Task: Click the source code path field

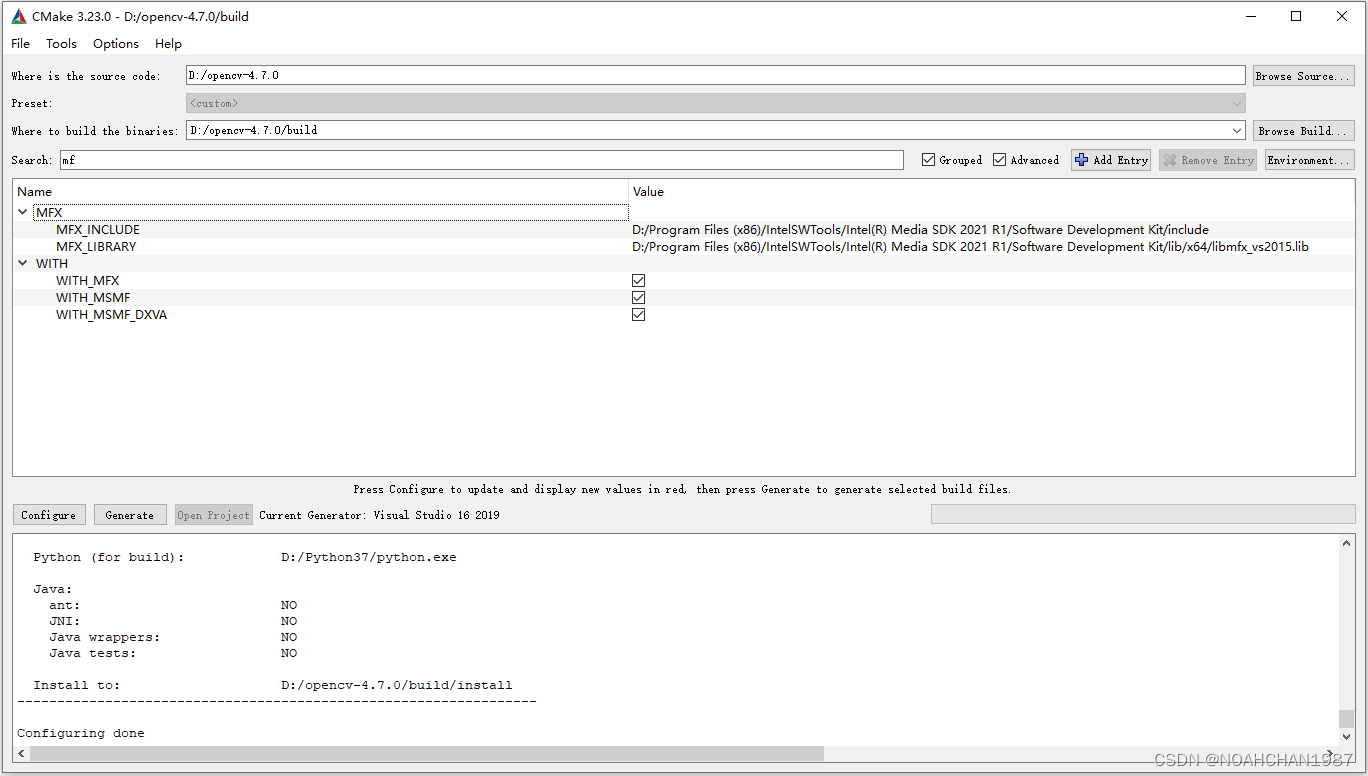Action: [715, 76]
